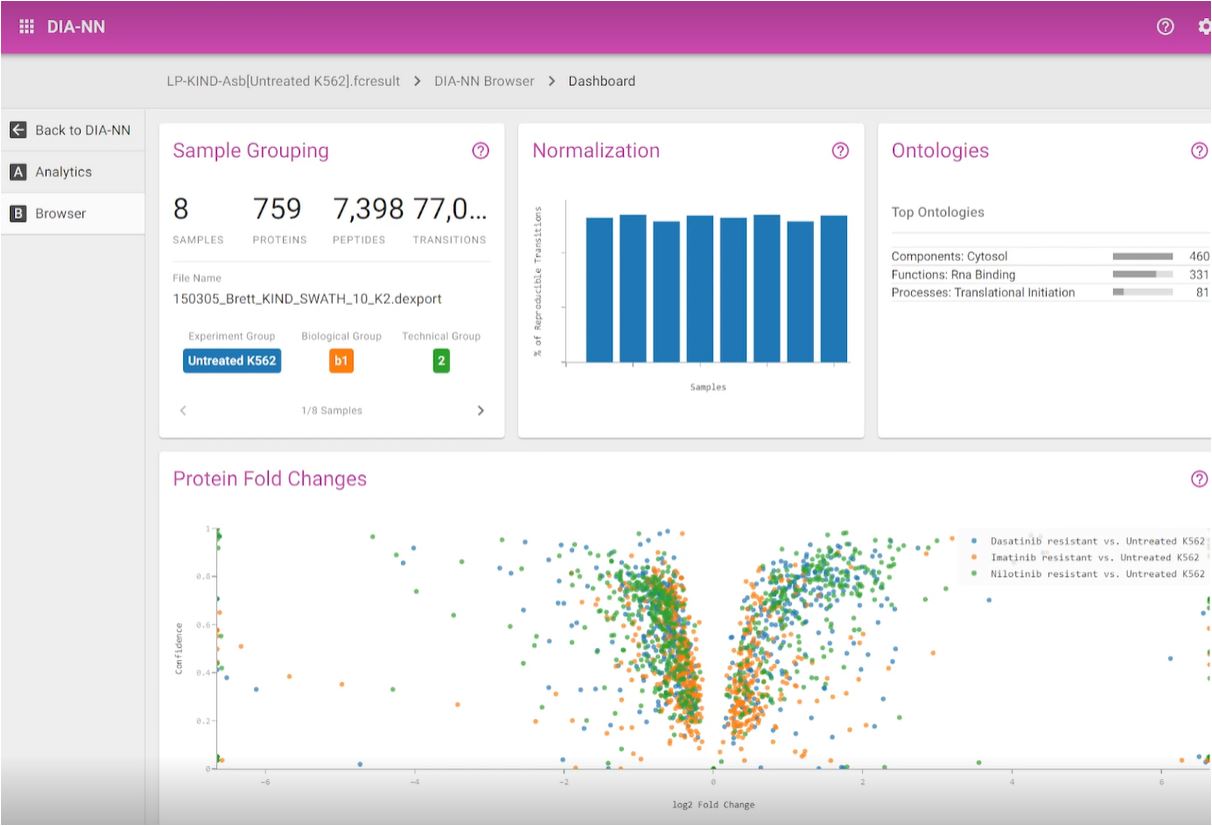Click the Back to DIA-NN arrow icon
This screenshot has height=826, width=1212.
[18, 130]
